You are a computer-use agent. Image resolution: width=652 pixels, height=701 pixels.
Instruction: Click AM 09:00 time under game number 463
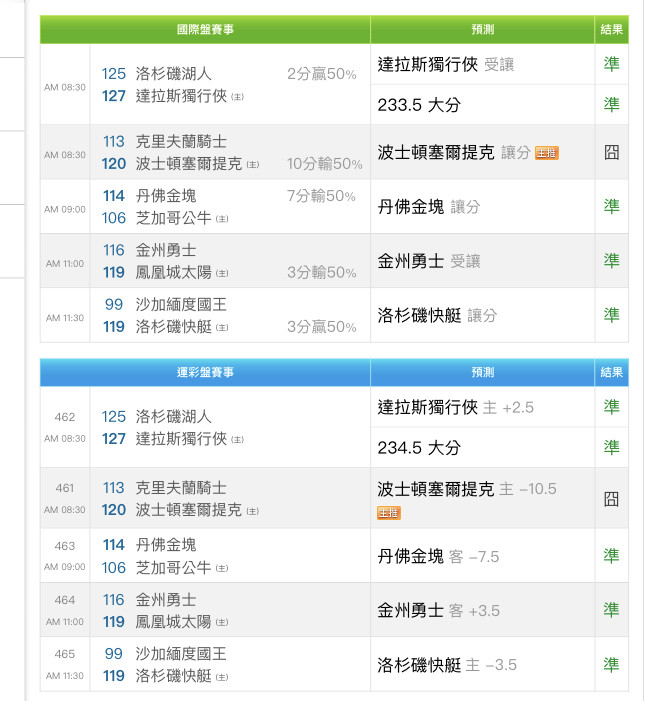(x=65, y=567)
